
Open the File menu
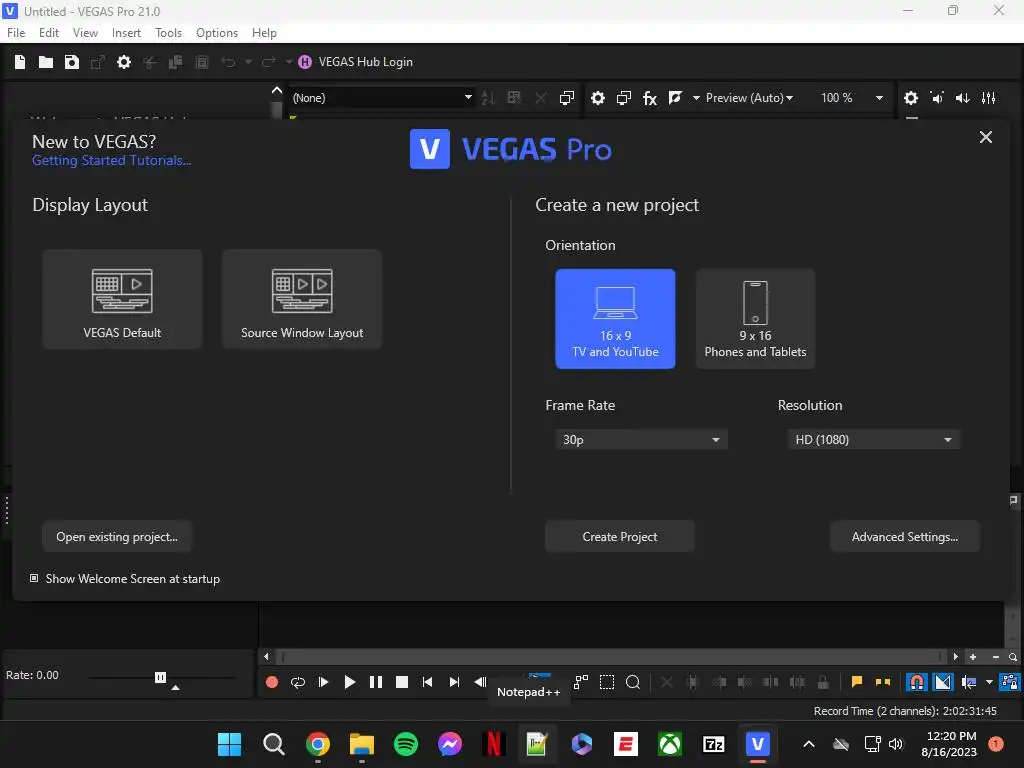(16, 33)
